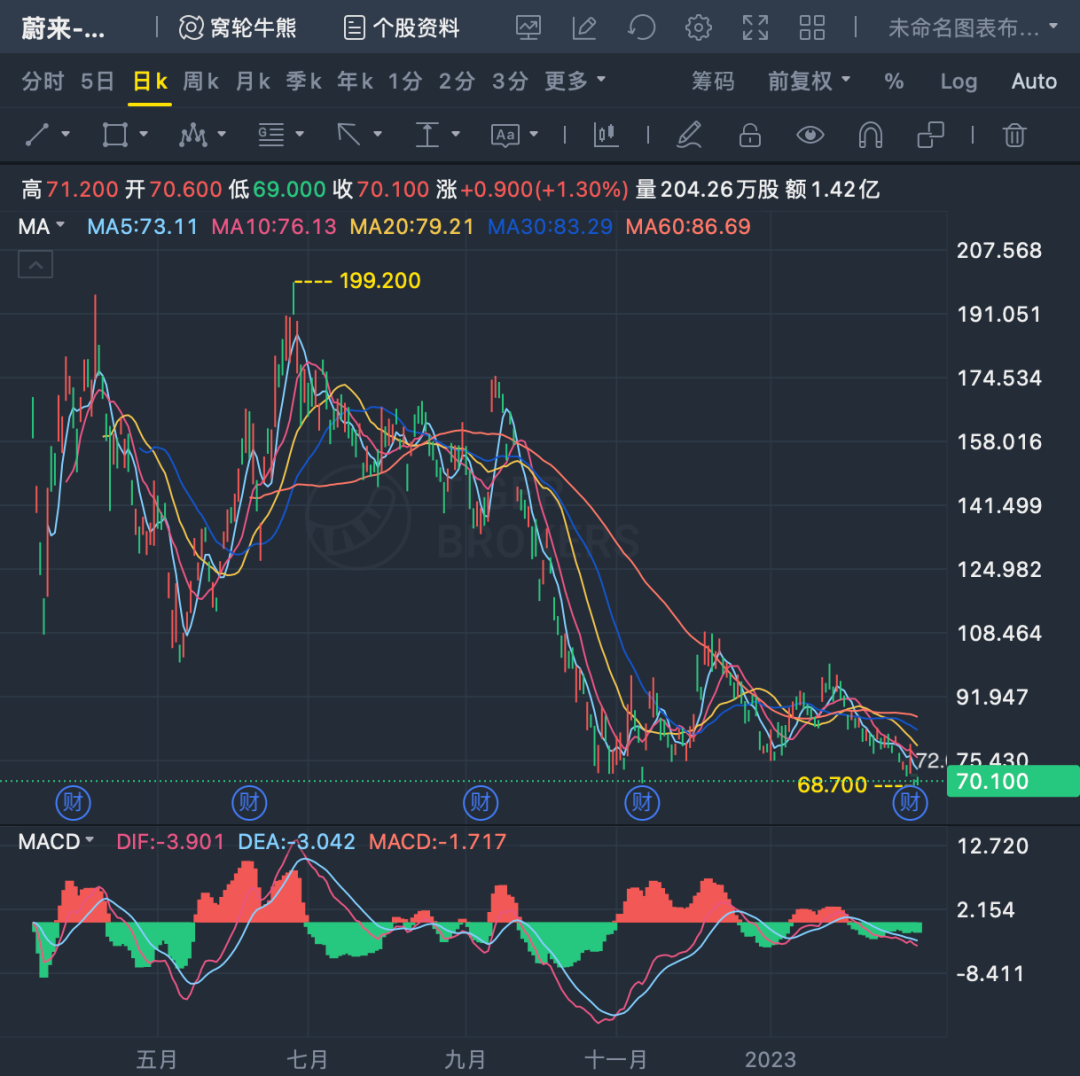The image size is (1080, 1076).
Task: Select the 2分 two-minute tab
Action: click(457, 81)
